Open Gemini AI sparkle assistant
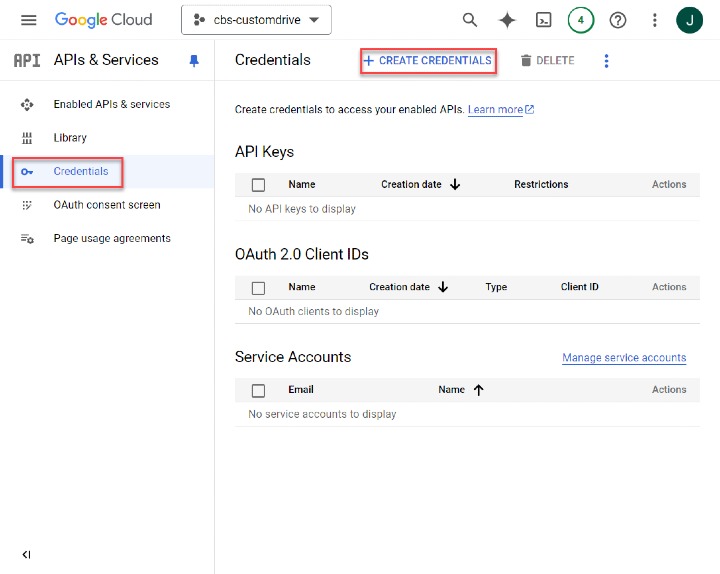This screenshot has width=720, height=574. tap(507, 20)
